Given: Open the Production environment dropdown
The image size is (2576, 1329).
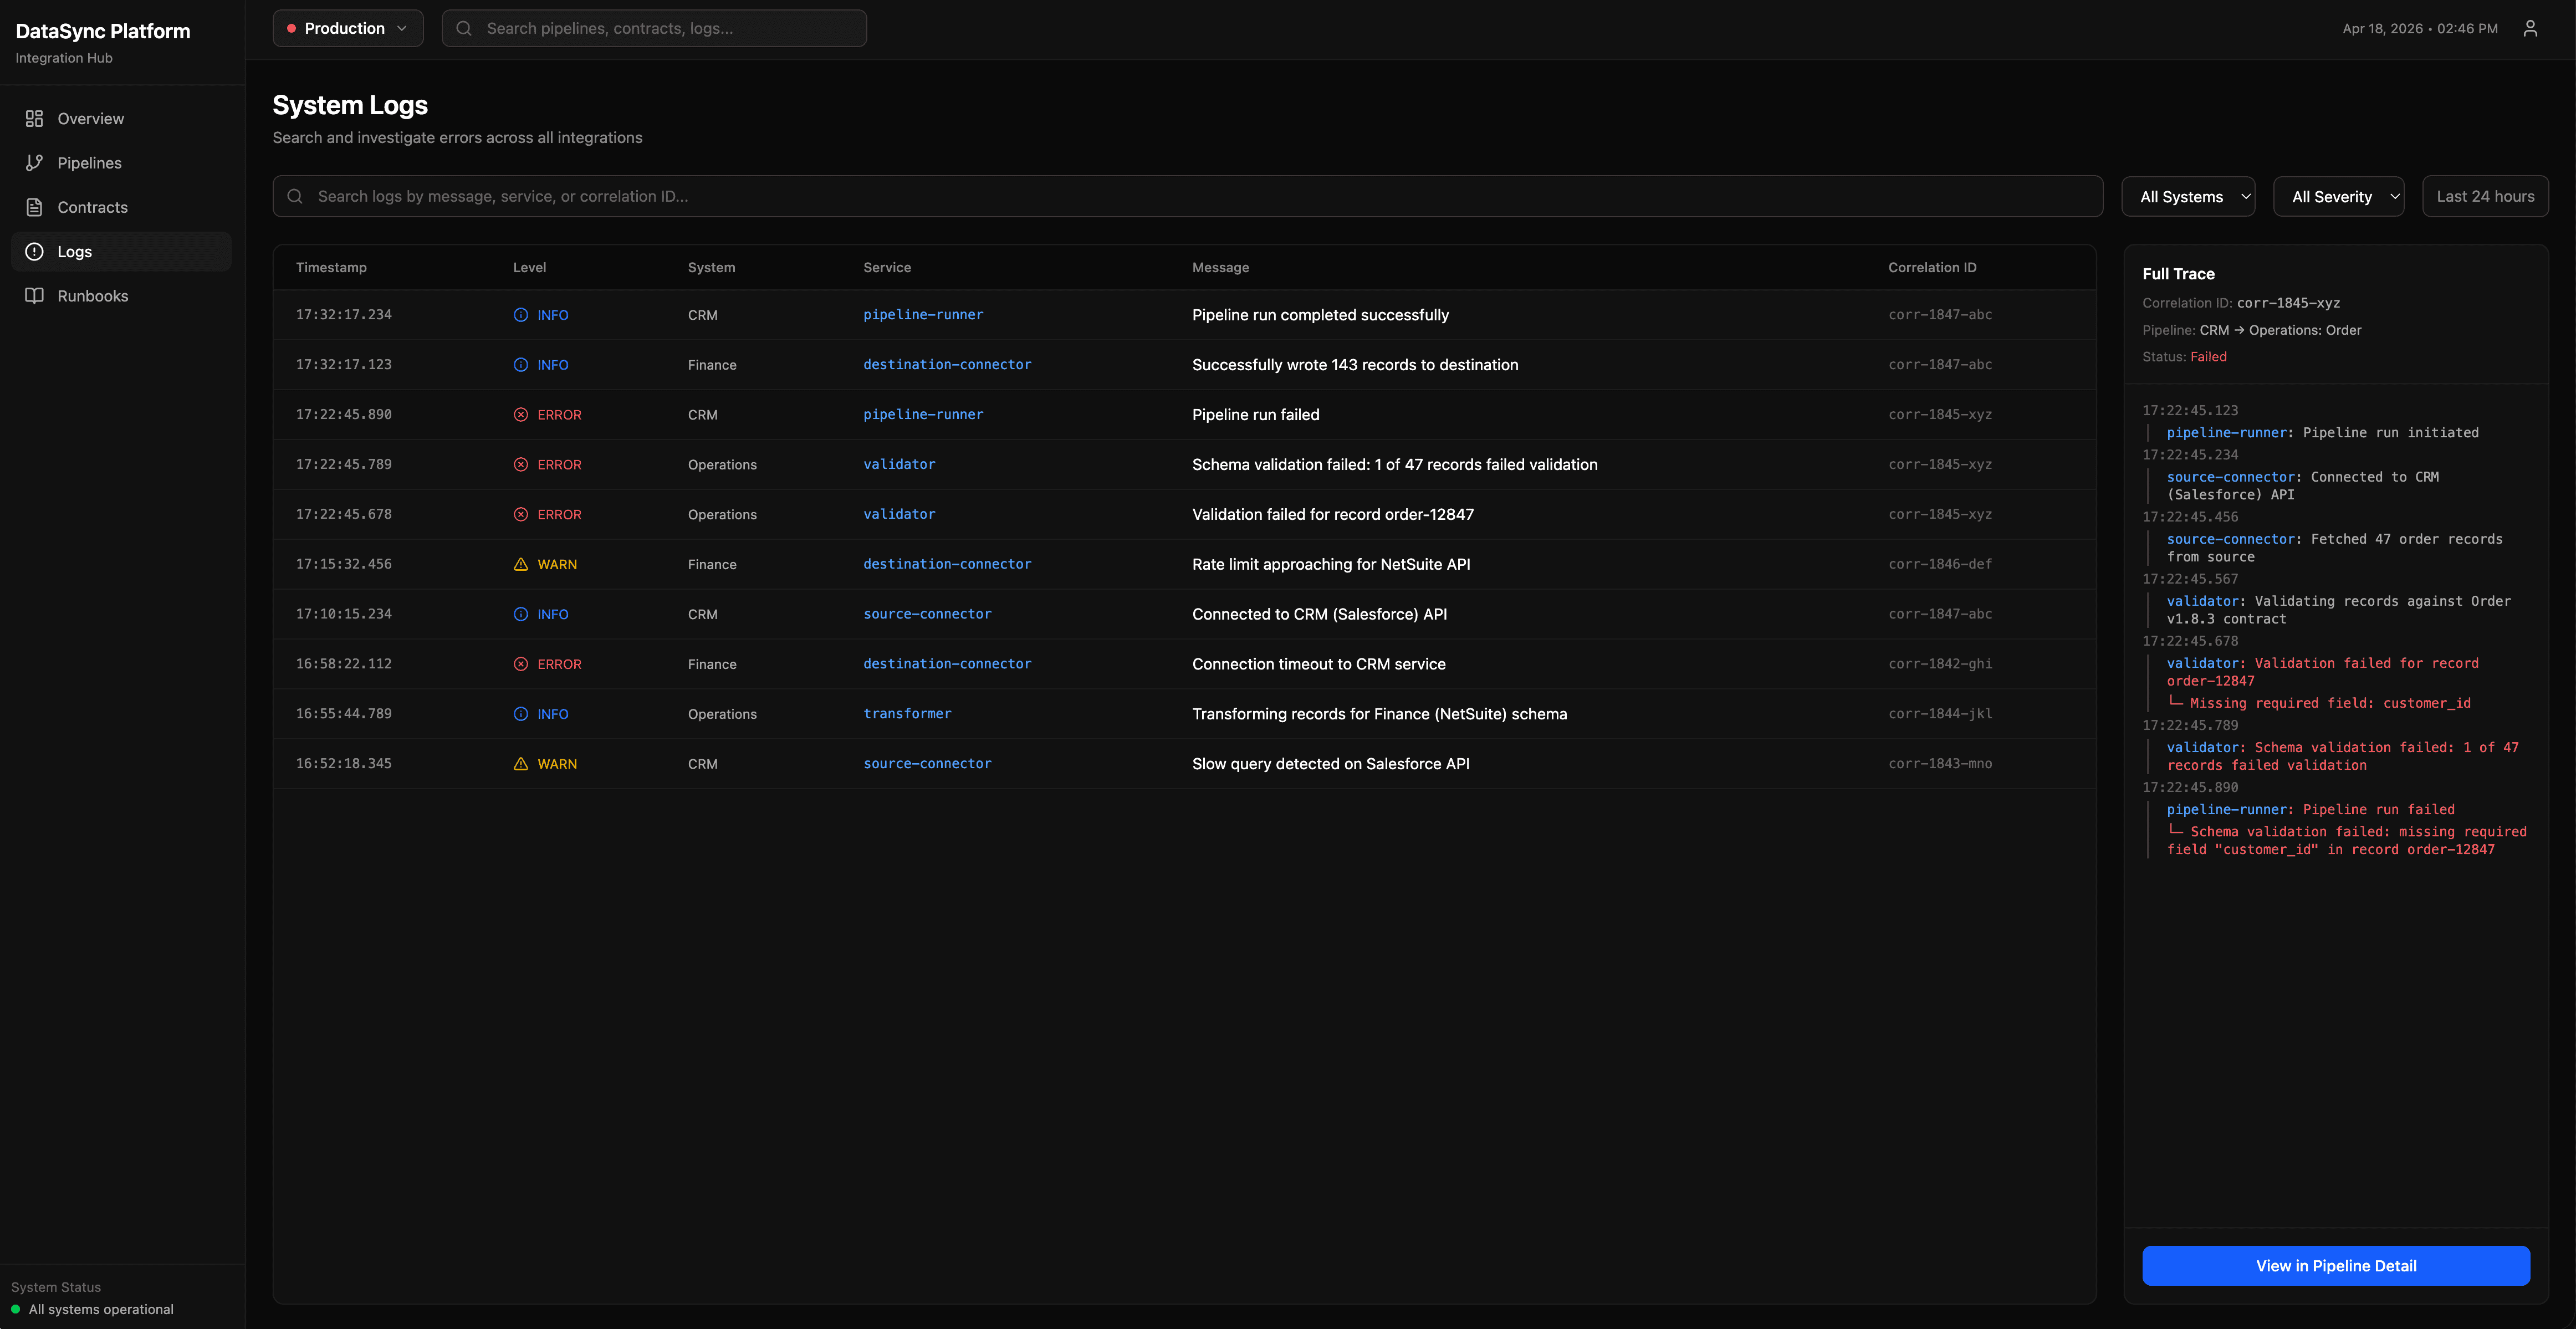Looking at the screenshot, I should [348, 28].
